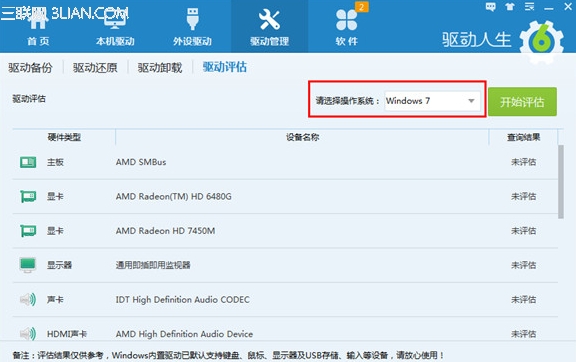Switch to the 驱动备份 tab

pyautogui.click(x=30, y=68)
